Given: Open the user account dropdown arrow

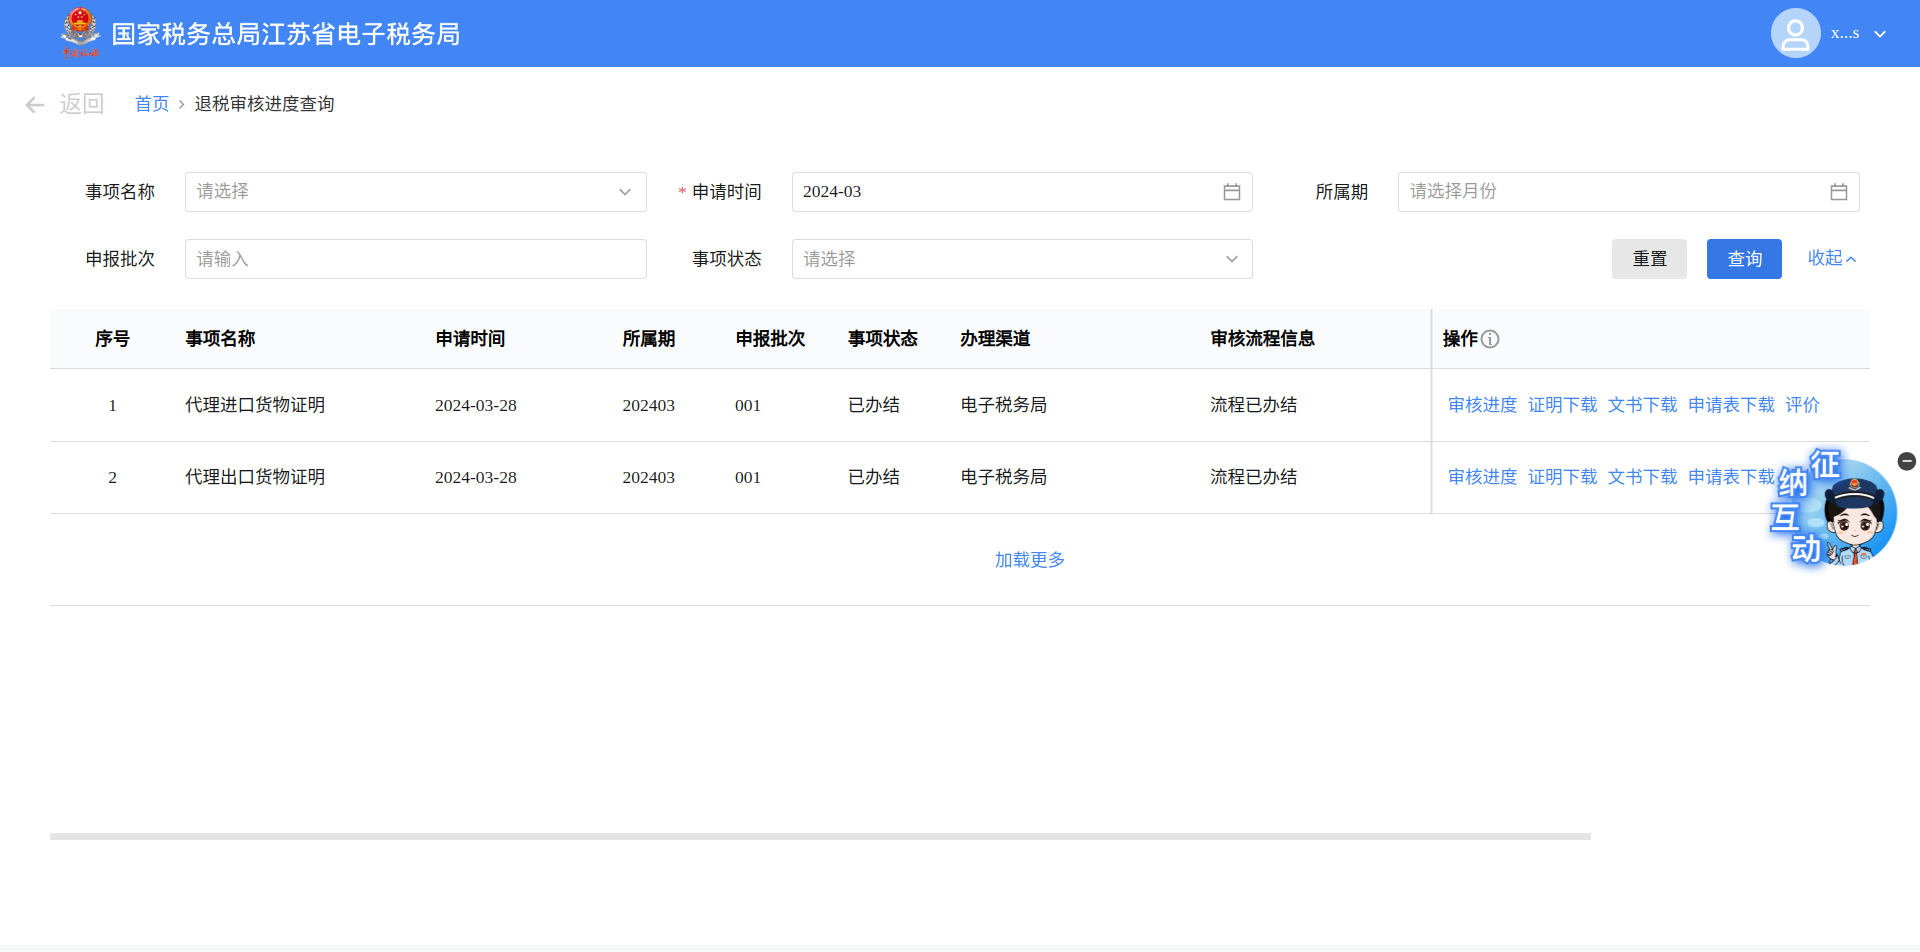Looking at the screenshot, I should [x=1880, y=34].
